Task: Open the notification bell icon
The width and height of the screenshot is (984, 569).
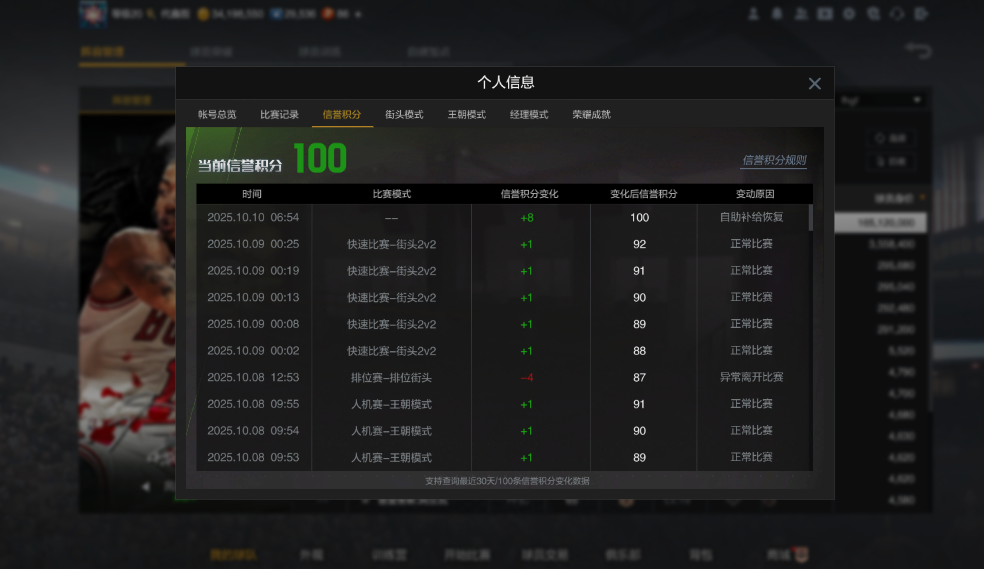Action: click(x=777, y=14)
